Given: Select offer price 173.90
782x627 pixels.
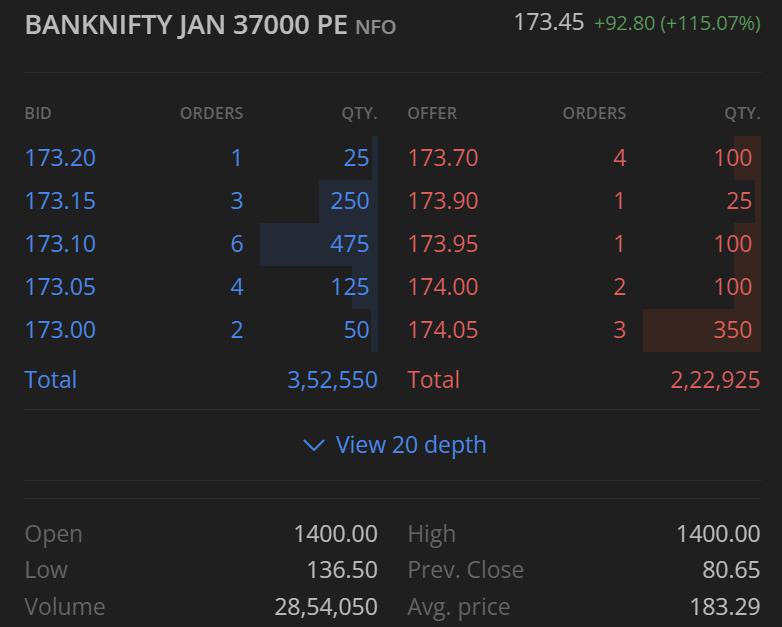Looking at the screenshot, I should (443, 201).
